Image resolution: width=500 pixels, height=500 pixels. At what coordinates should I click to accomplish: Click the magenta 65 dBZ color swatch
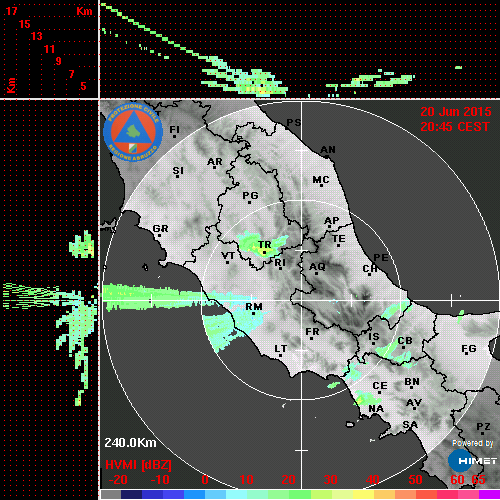click(x=490, y=495)
